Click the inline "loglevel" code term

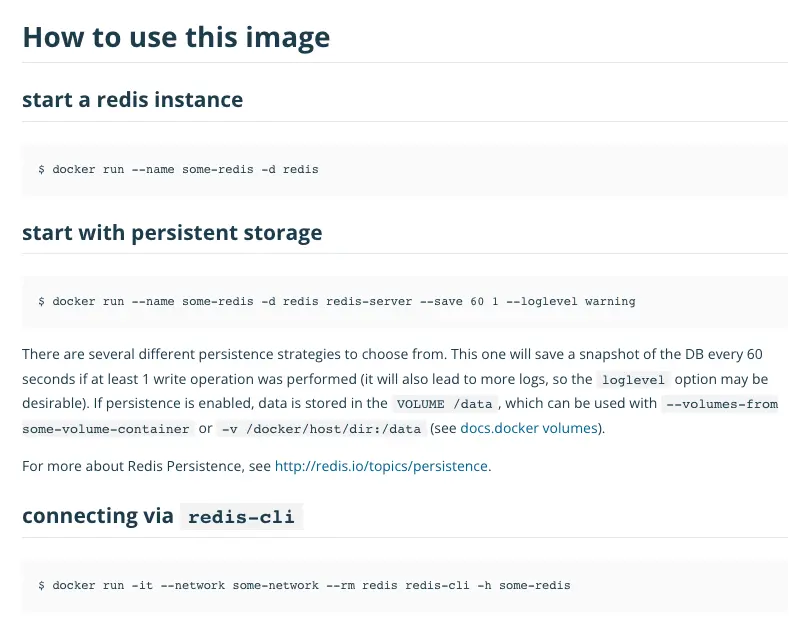tap(632, 380)
